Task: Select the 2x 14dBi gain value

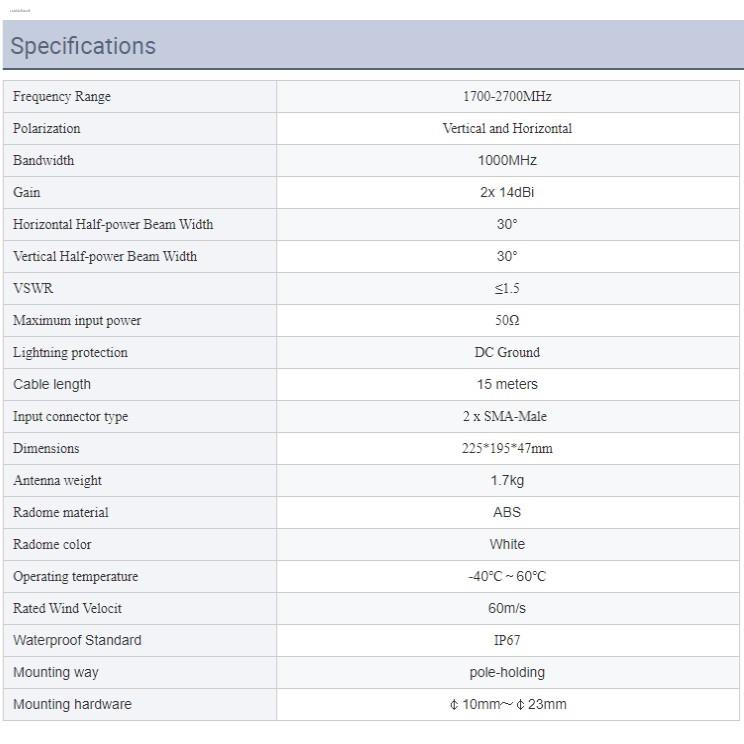Action: [507, 193]
